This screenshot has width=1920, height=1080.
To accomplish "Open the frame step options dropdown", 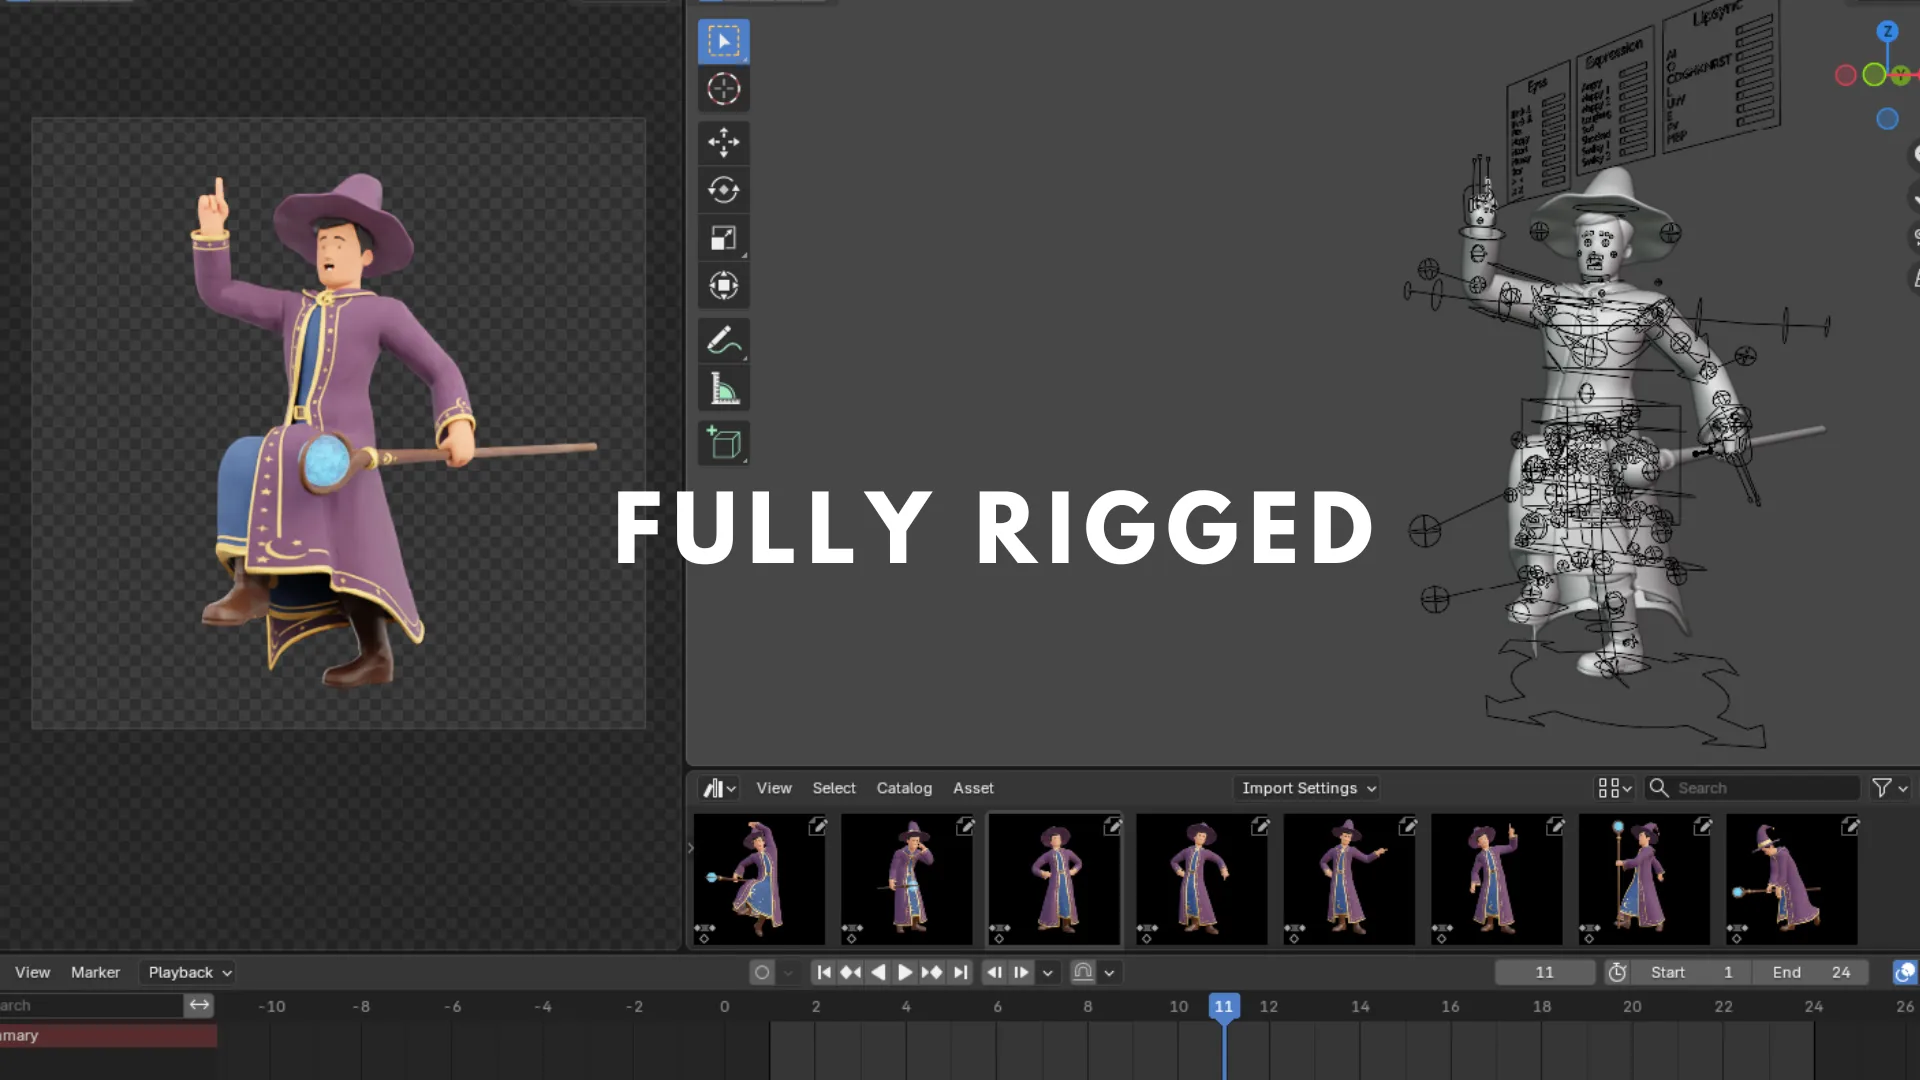I will tap(1047, 972).
